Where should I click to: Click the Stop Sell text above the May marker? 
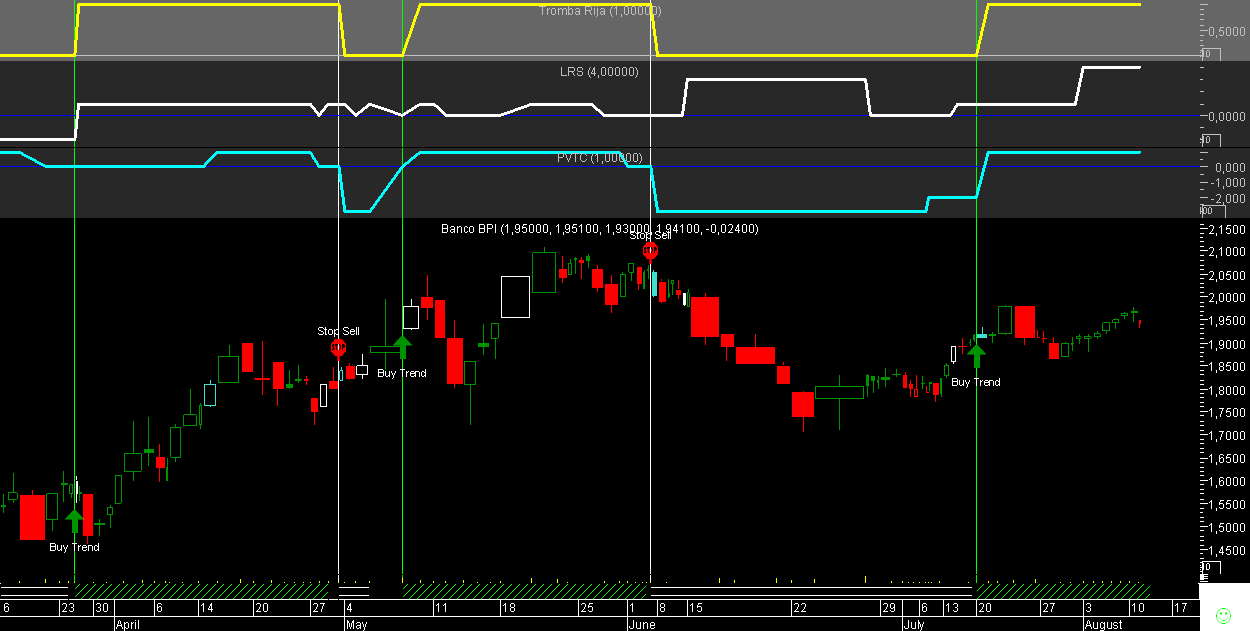(338, 331)
